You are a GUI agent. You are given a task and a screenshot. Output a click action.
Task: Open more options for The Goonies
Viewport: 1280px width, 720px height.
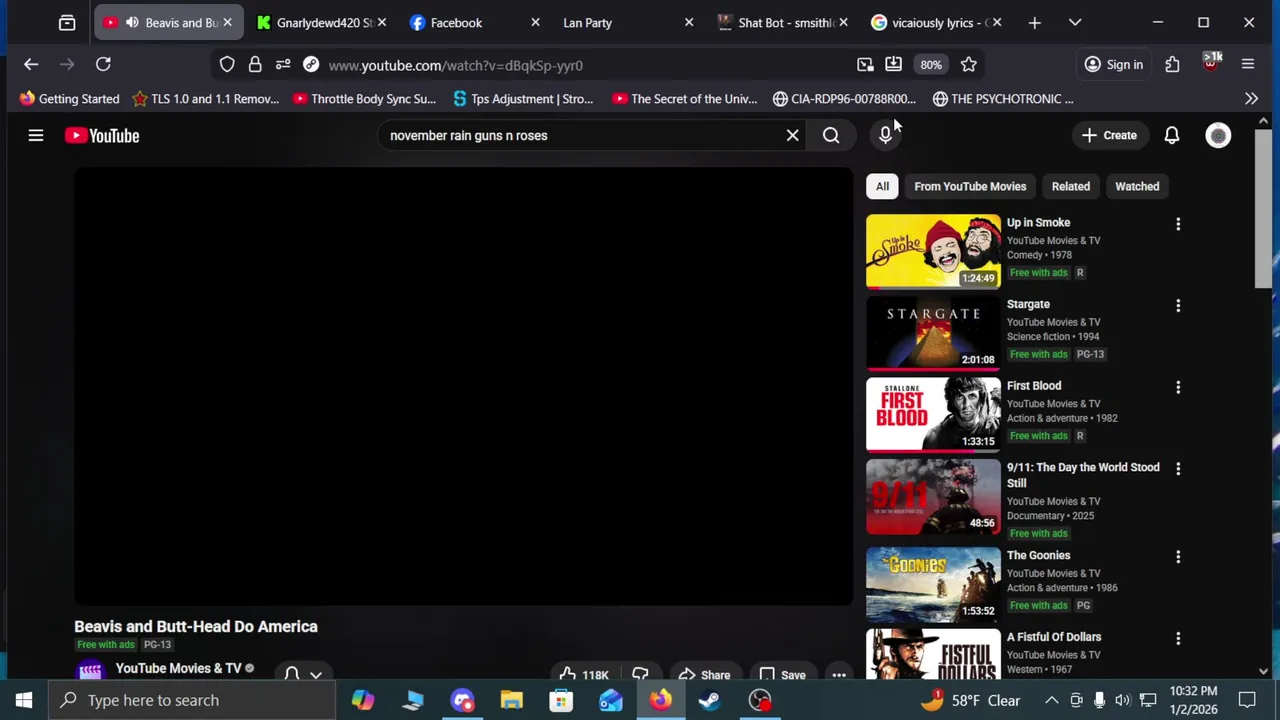pyautogui.click(x=1178, y=557)
